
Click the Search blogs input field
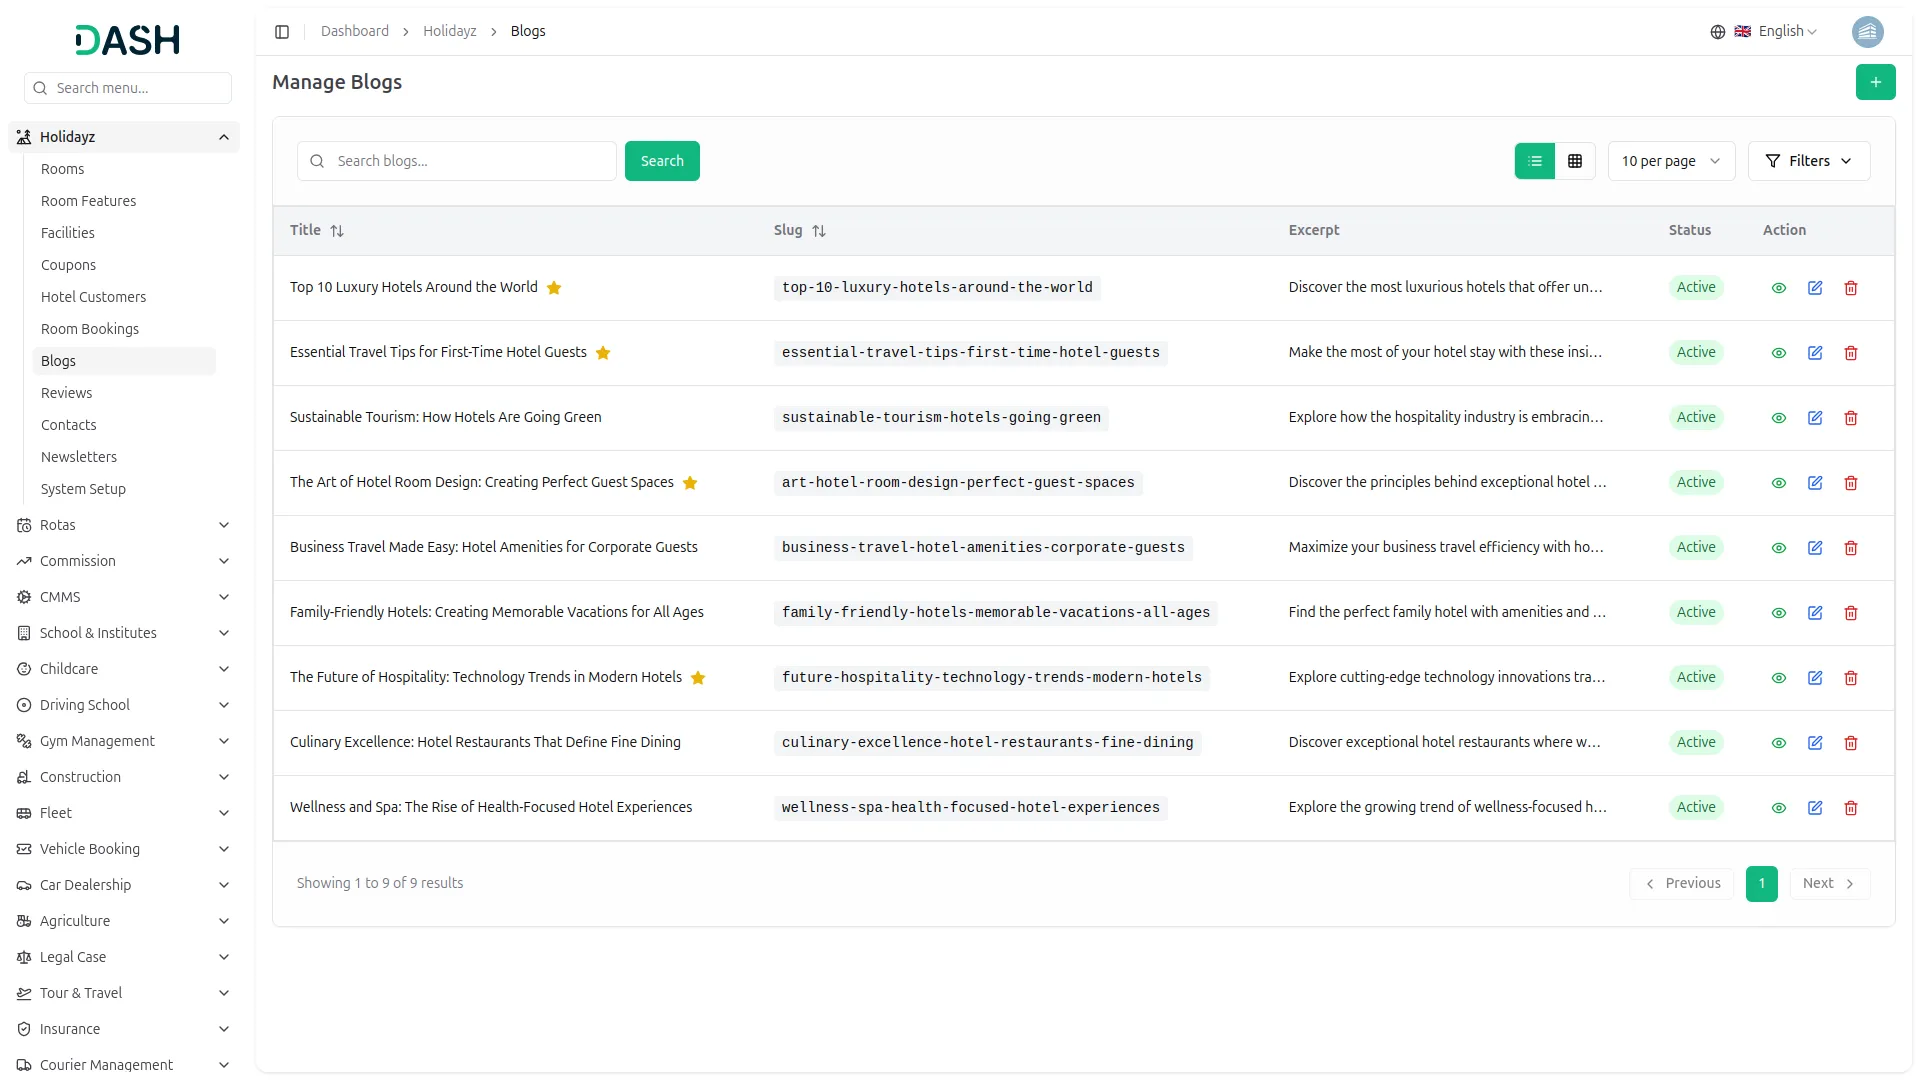tap(470, 161)
